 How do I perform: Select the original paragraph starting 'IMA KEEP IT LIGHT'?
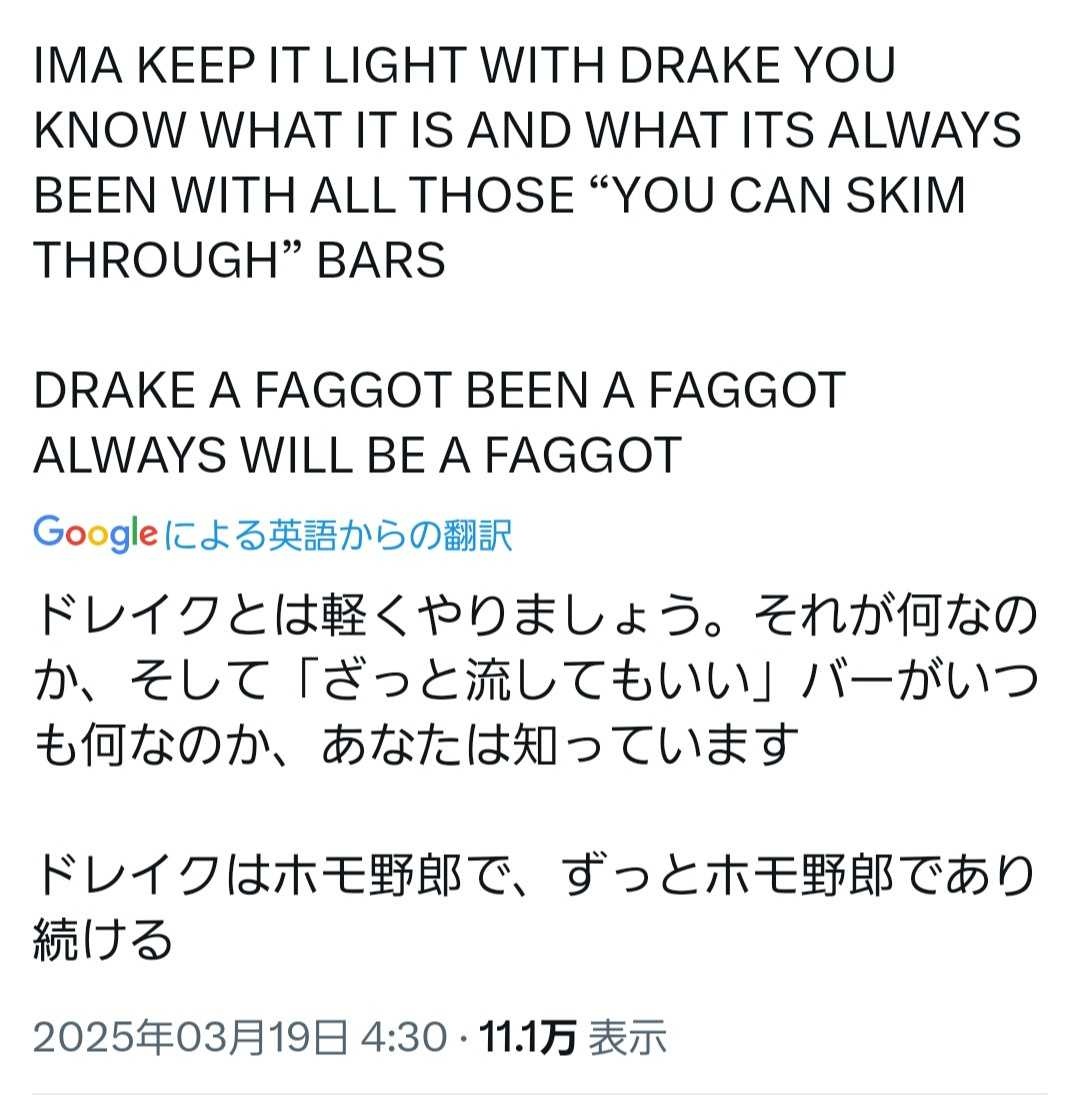click(x=528, y=162)
